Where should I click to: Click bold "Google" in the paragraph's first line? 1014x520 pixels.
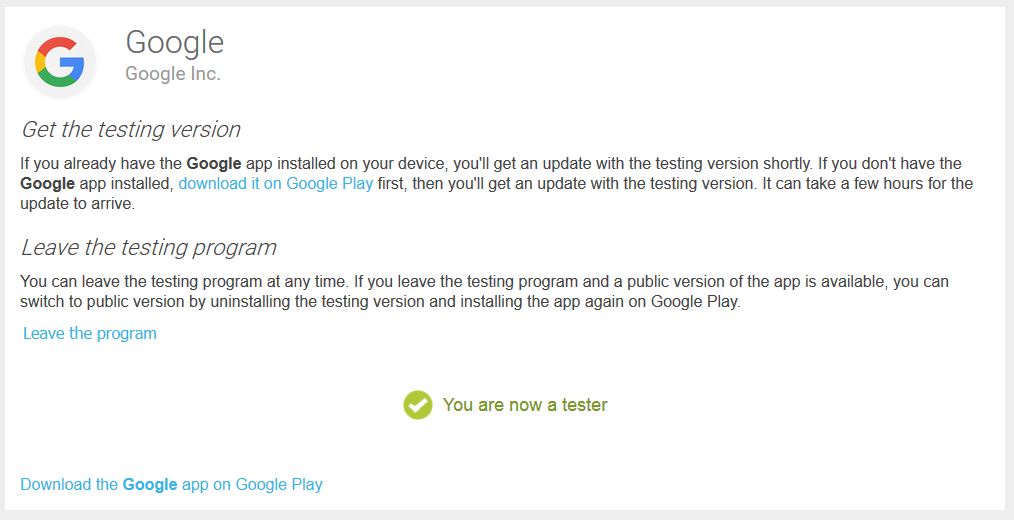tap(214, 164)
